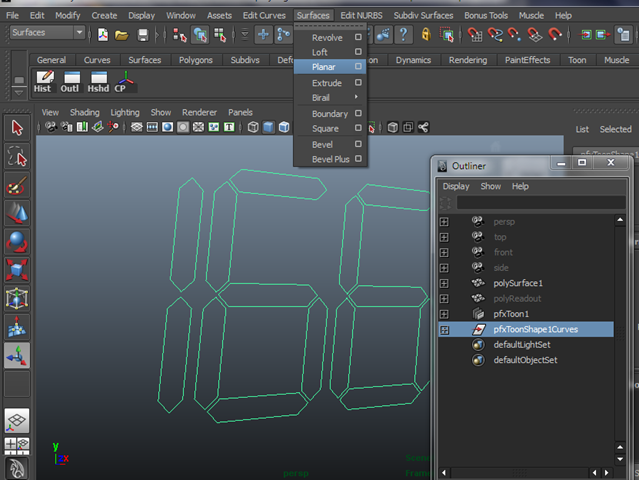Open the Rendering shelf tab

coord(468,60)
